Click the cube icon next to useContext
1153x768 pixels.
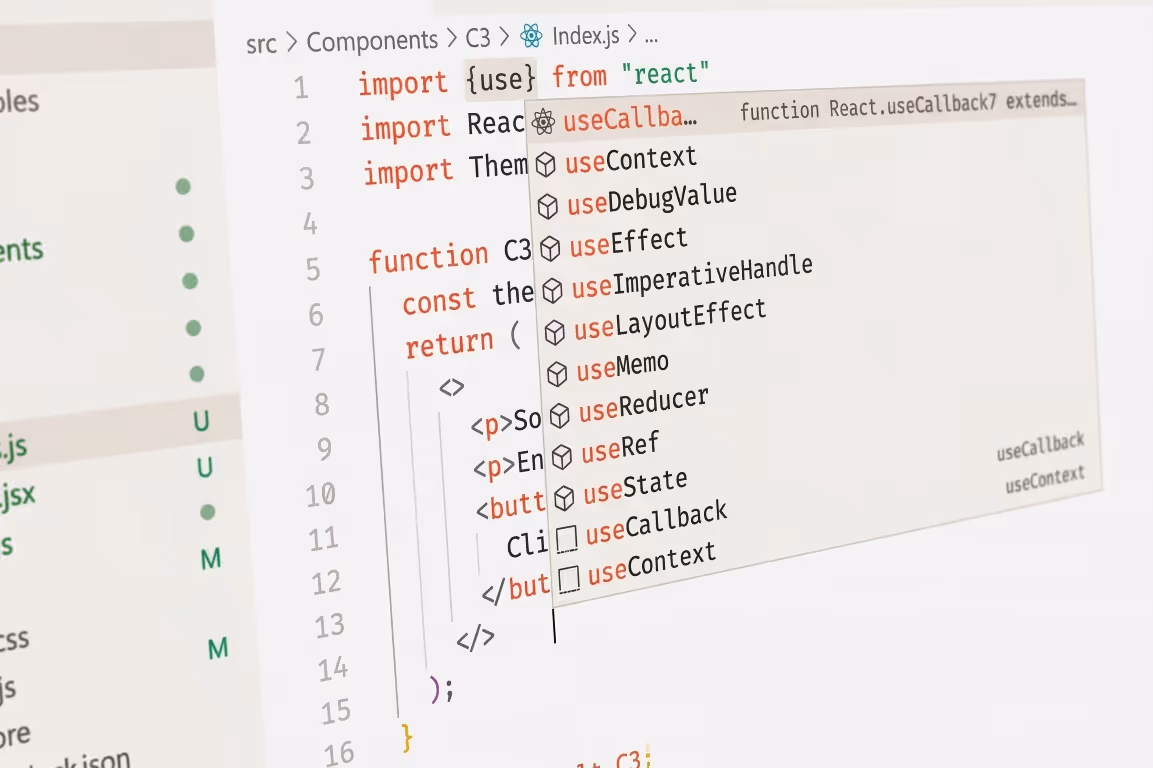pyautogui.click(x=546, y=165)
